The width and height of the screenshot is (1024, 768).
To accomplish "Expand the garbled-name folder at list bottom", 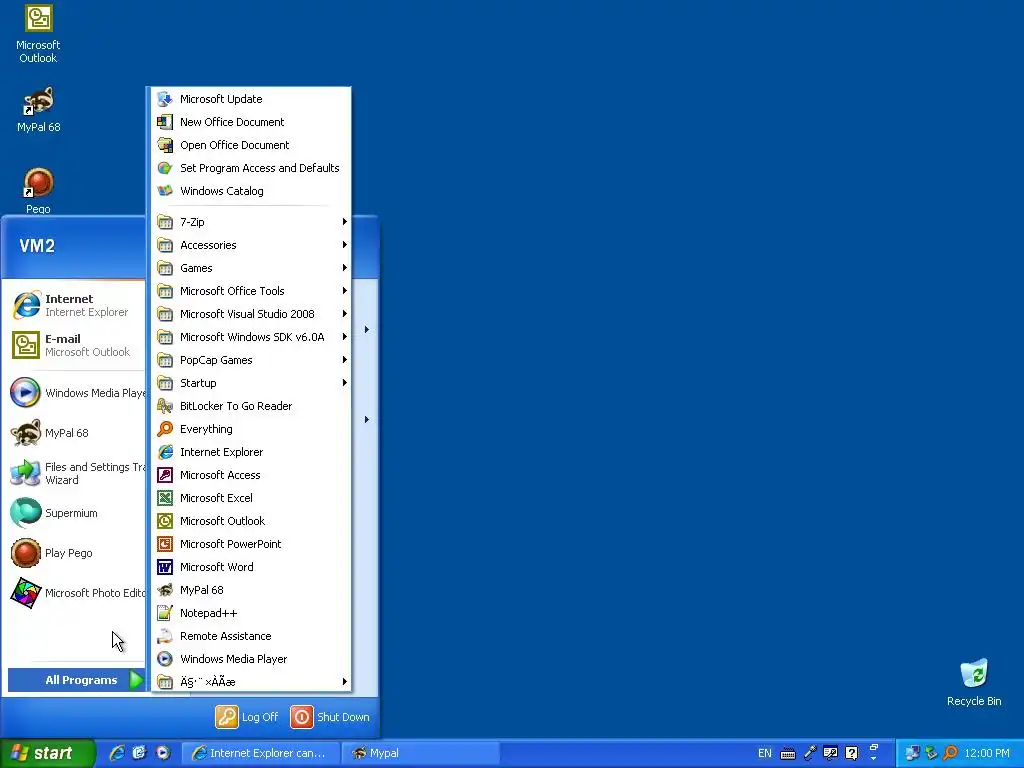I will (x=249, y=682).
